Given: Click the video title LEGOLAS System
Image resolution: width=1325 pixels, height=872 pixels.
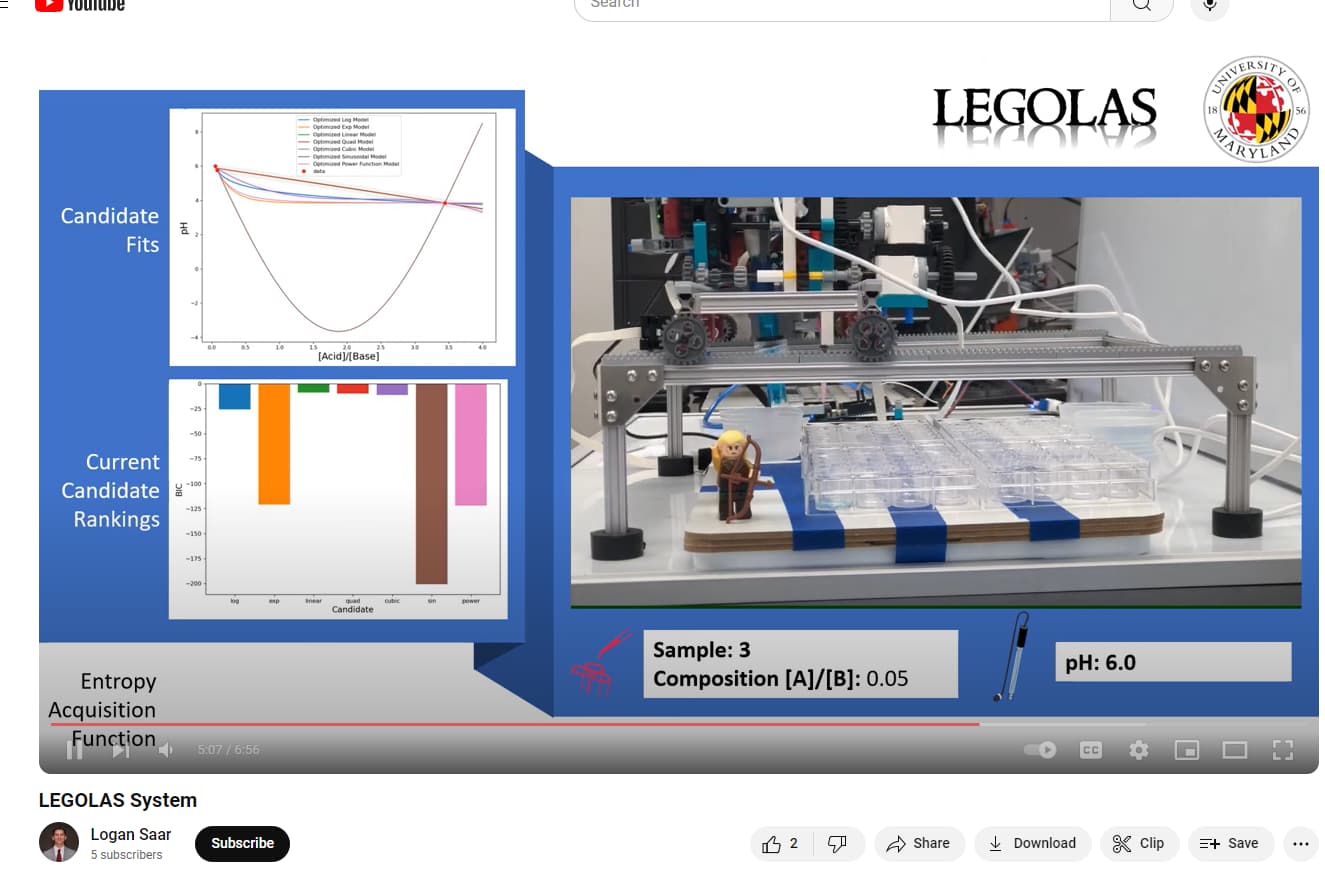Looking at the screenshot, I should tap(118, 800).
